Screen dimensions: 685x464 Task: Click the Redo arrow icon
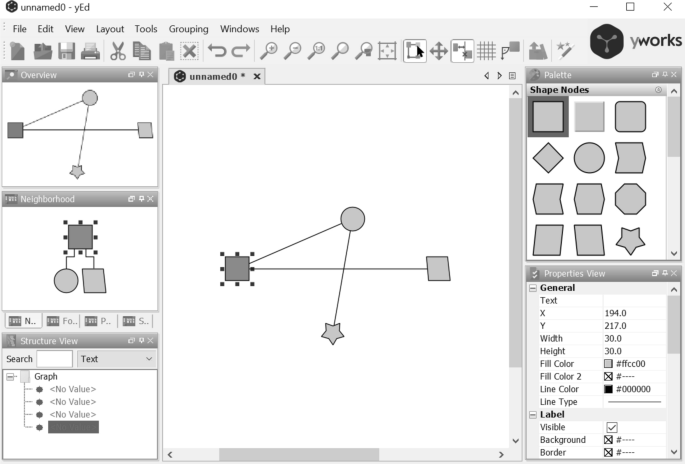(x=240, y=51)
